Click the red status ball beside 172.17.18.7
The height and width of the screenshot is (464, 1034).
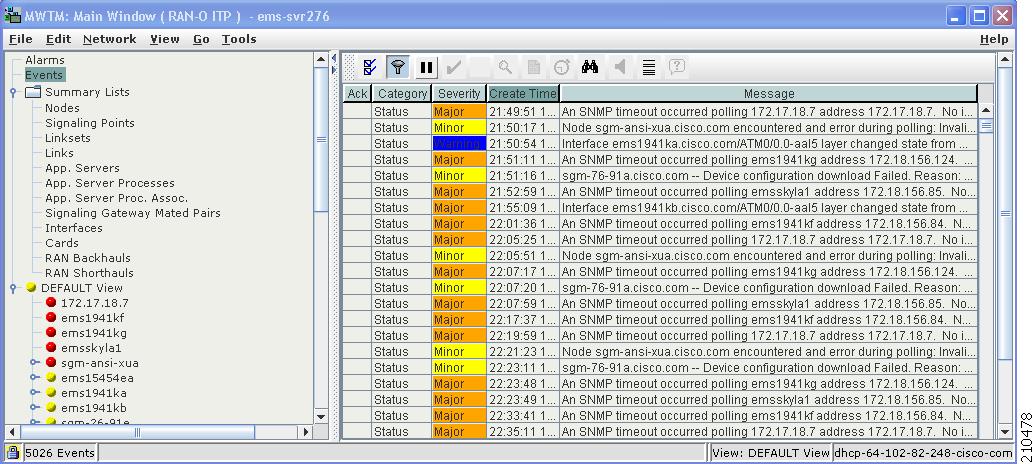click(x=51, y=303)
